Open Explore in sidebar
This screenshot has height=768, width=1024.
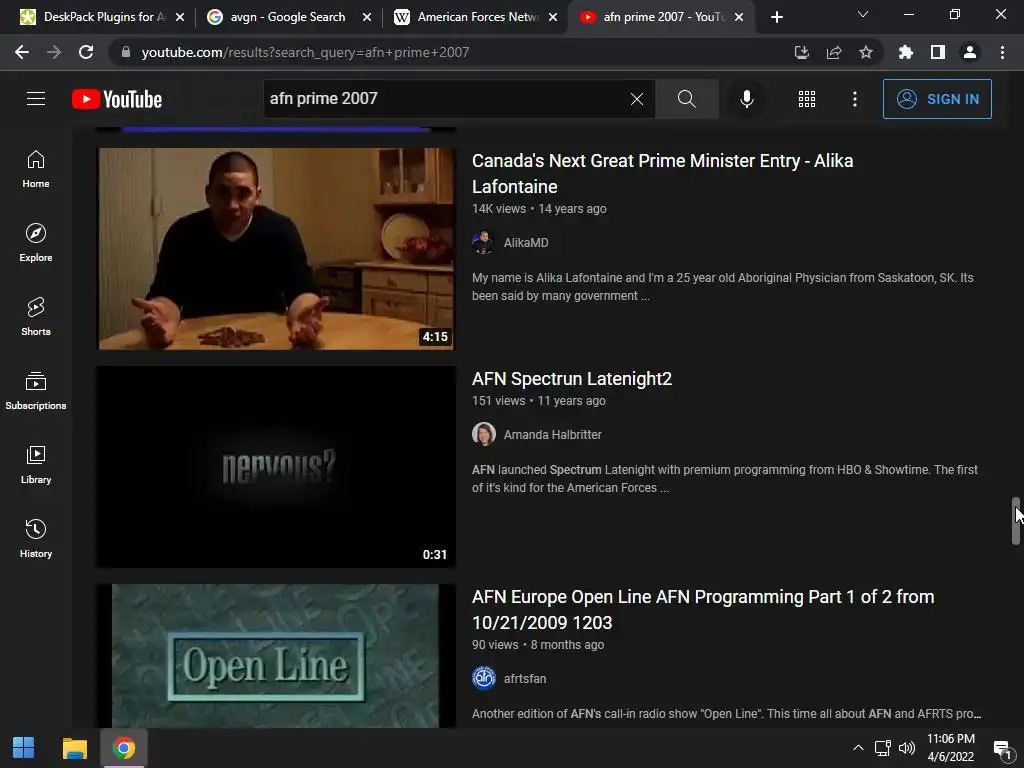36,242
